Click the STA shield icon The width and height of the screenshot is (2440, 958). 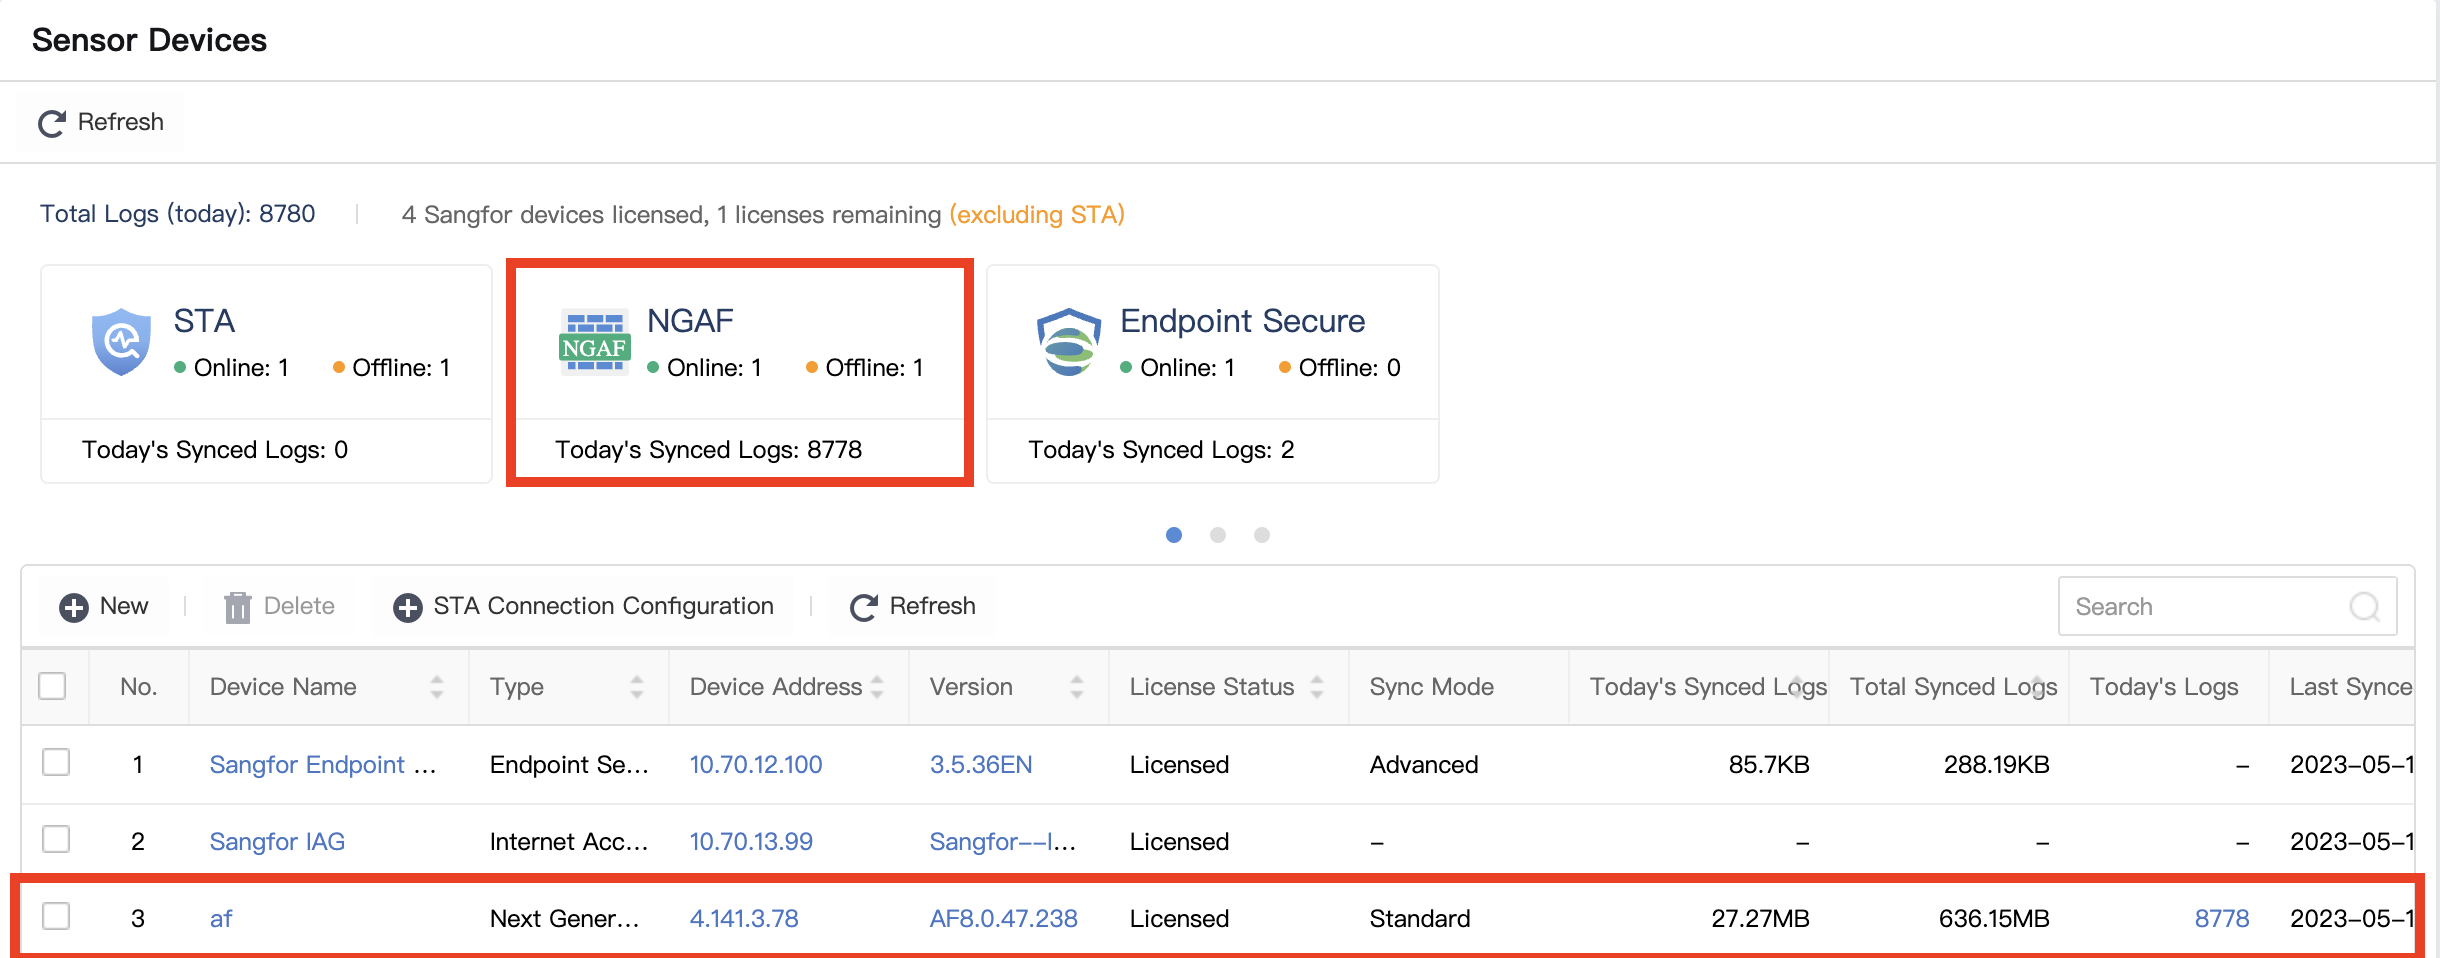tap(121, 342)
